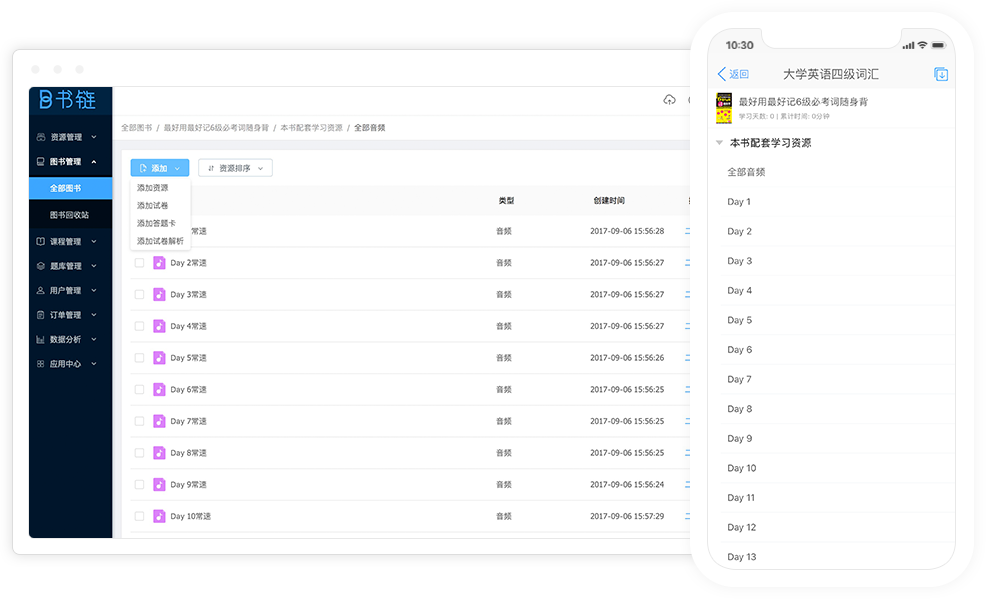Click the Day 8常速 audio file icon
The height and width of the screenshot is (599, 986).
(159, 453)
